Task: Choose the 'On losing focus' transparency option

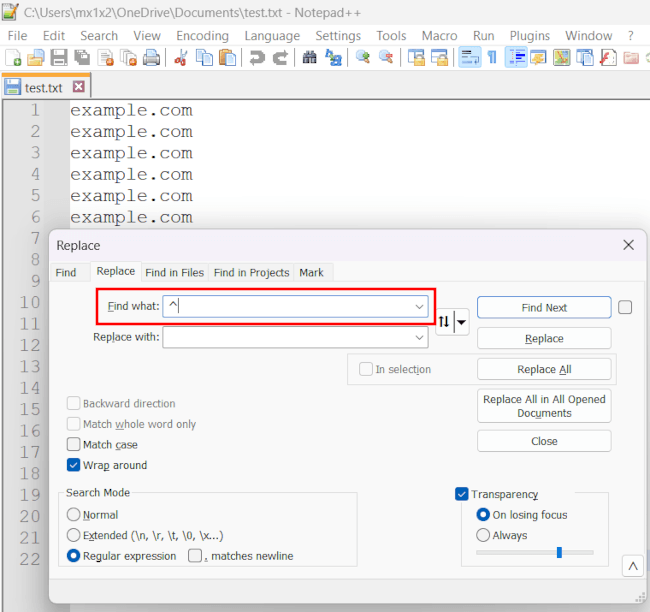Action: (x=483, y=515)
